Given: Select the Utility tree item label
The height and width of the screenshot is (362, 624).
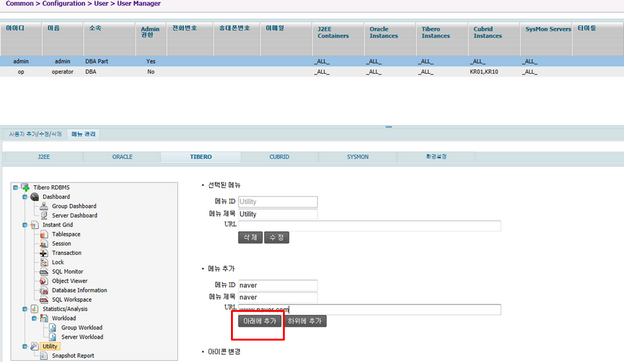Looking at the screenshot, I should [x=50, y=346].
